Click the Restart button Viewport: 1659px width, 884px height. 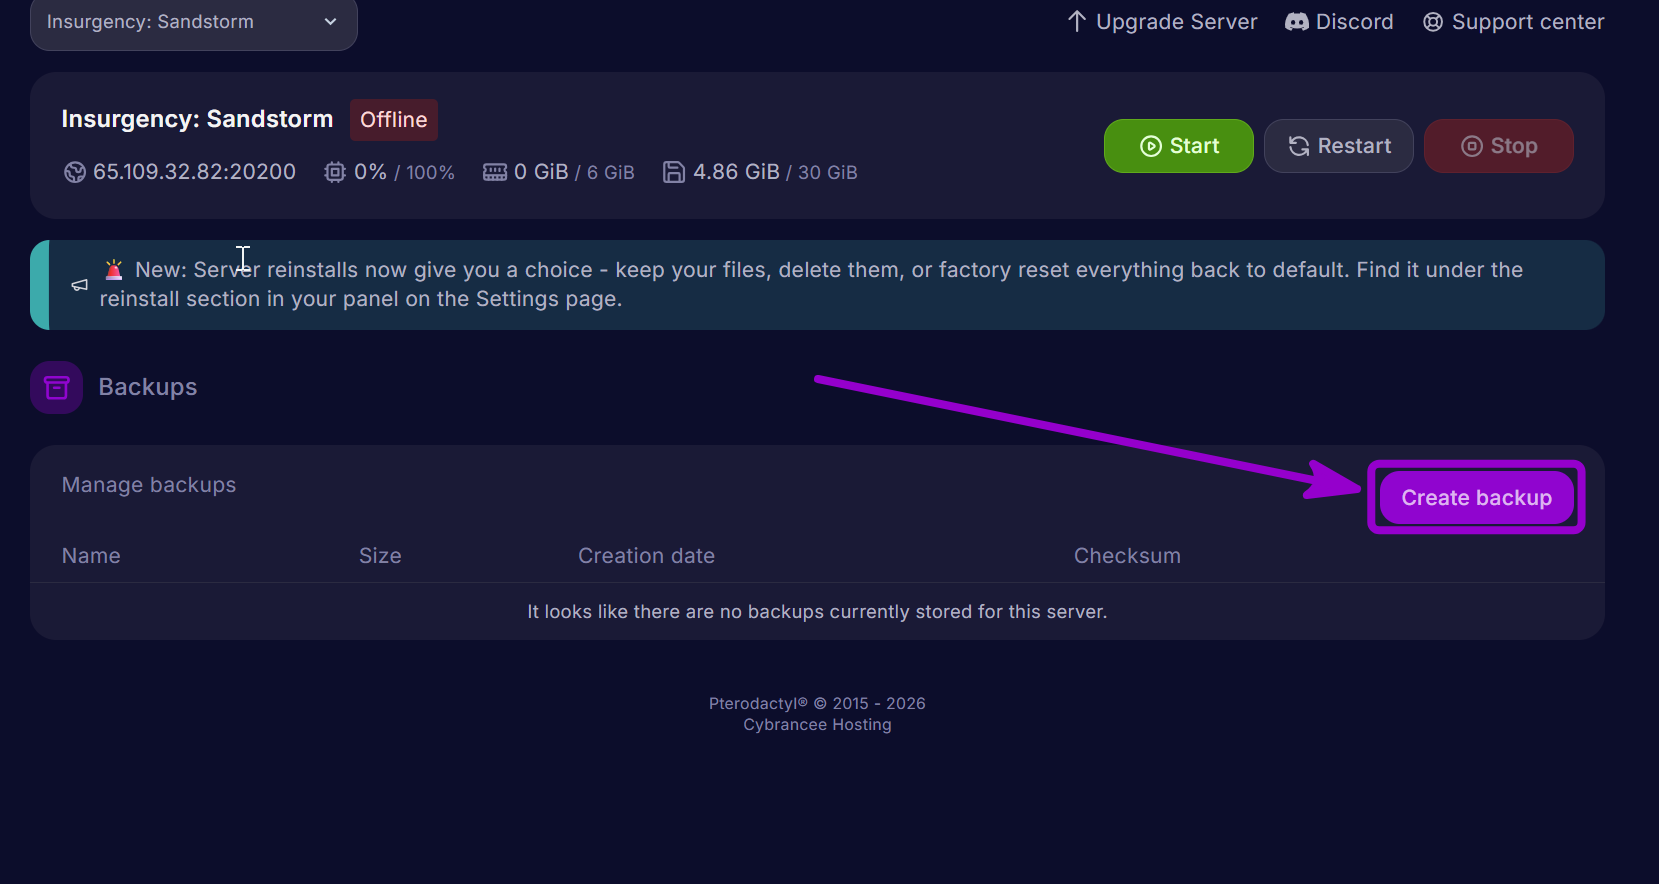tap(1339, 146)
